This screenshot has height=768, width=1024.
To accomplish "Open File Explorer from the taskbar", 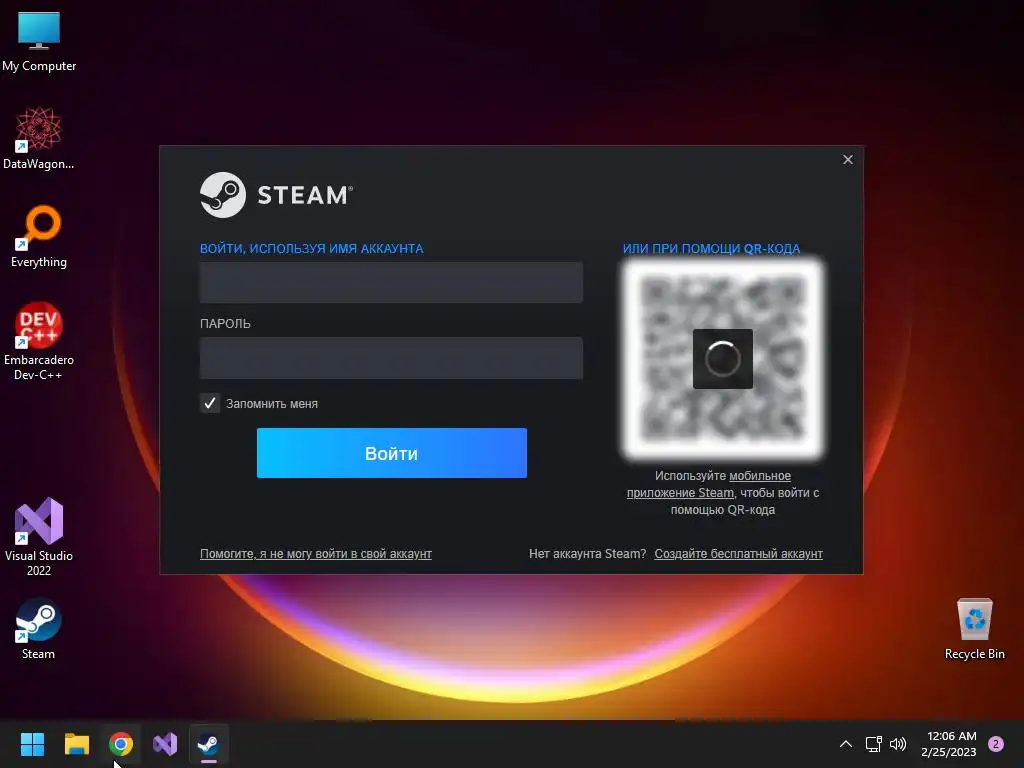I will 76,744.
